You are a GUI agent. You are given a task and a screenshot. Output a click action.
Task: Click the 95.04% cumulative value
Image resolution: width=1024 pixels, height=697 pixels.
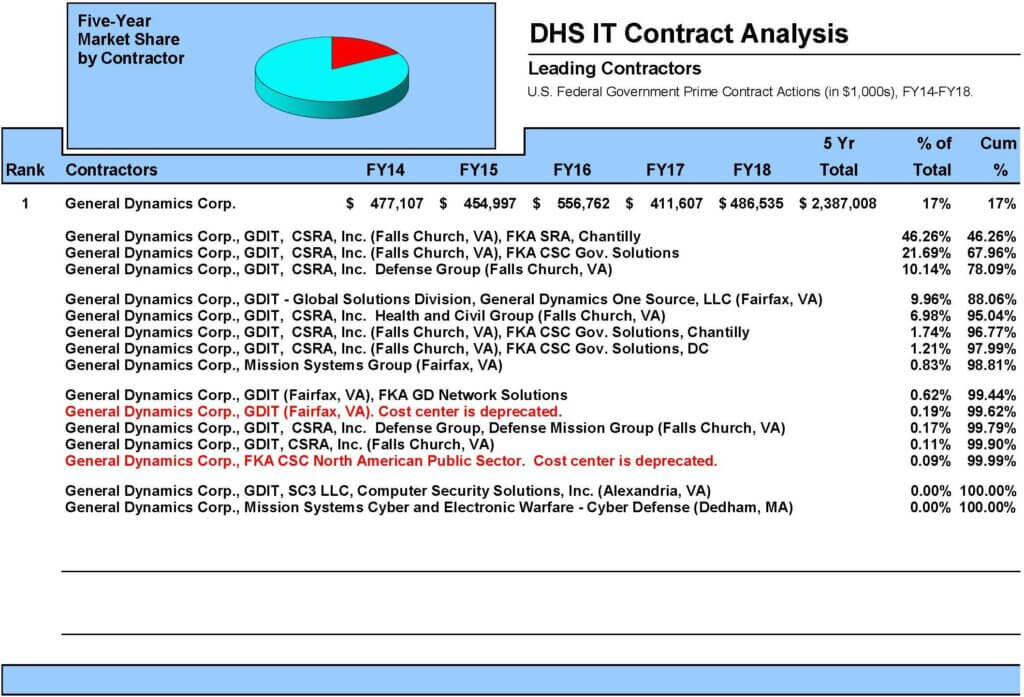(x=991, y=316)
